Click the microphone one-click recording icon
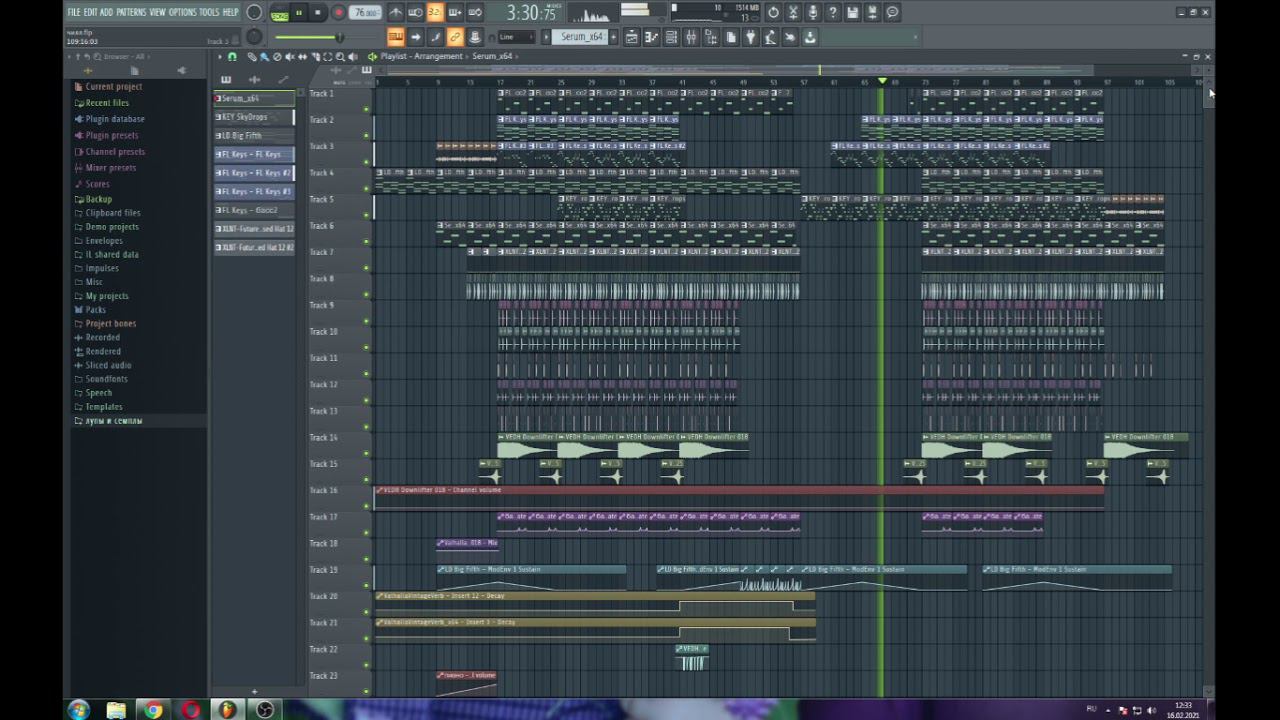1280x720 pixels. coord(813,12)
